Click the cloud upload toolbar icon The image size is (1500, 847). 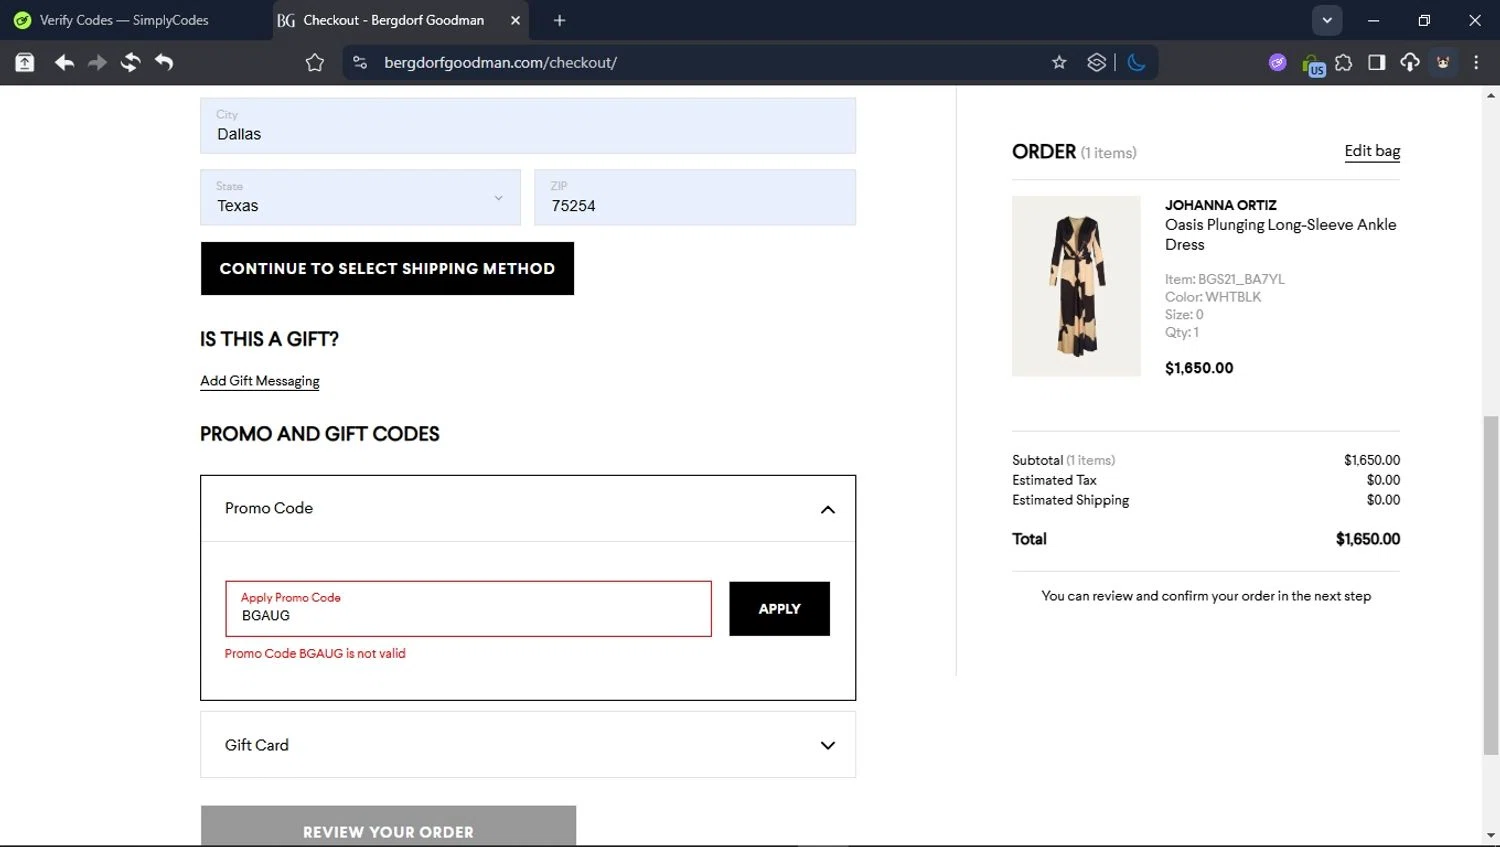(x=1409, y=62)
